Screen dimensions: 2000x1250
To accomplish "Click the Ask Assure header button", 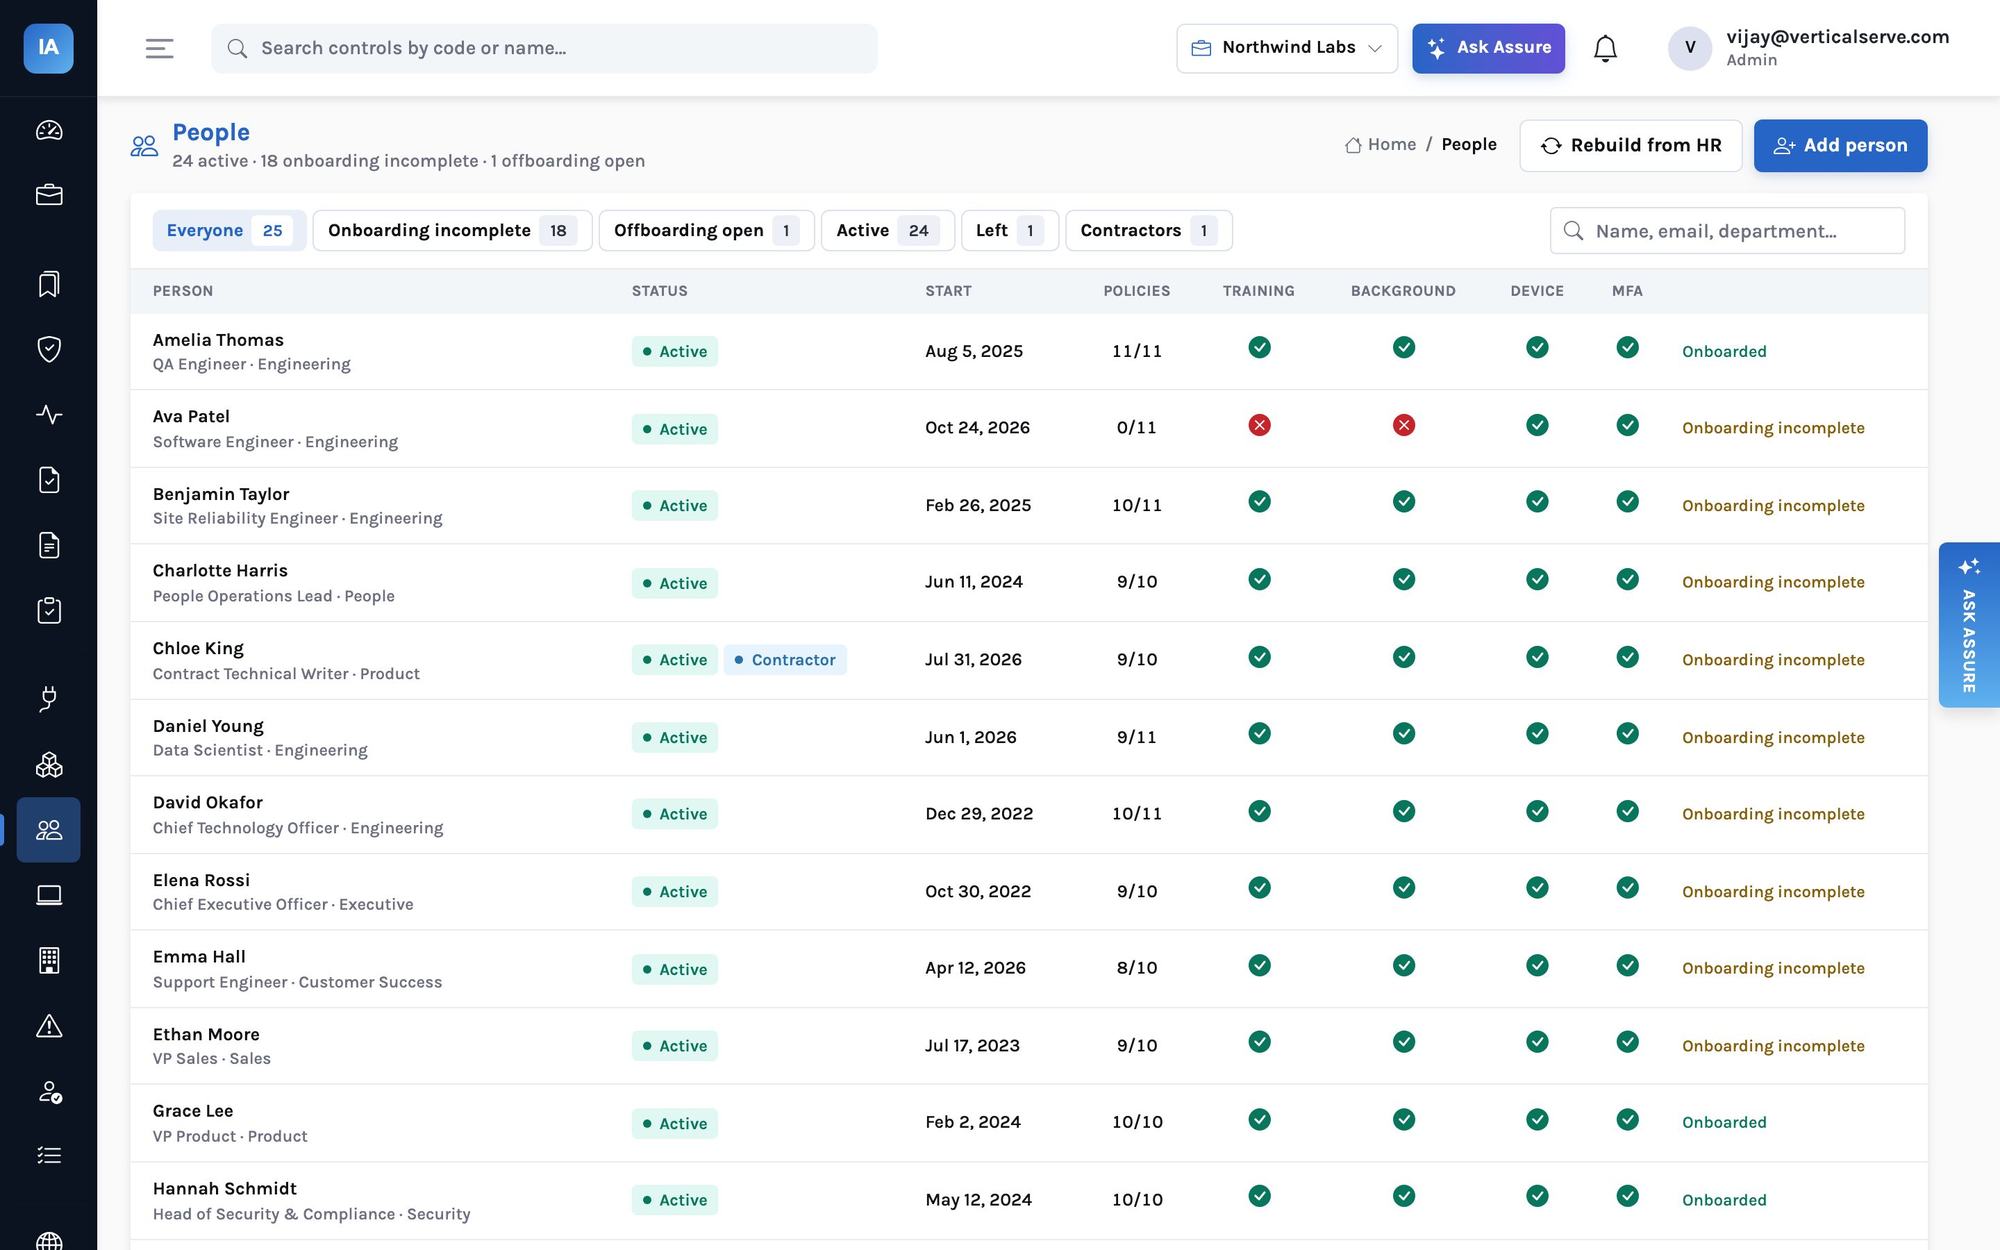I will tap(1488, 48).
